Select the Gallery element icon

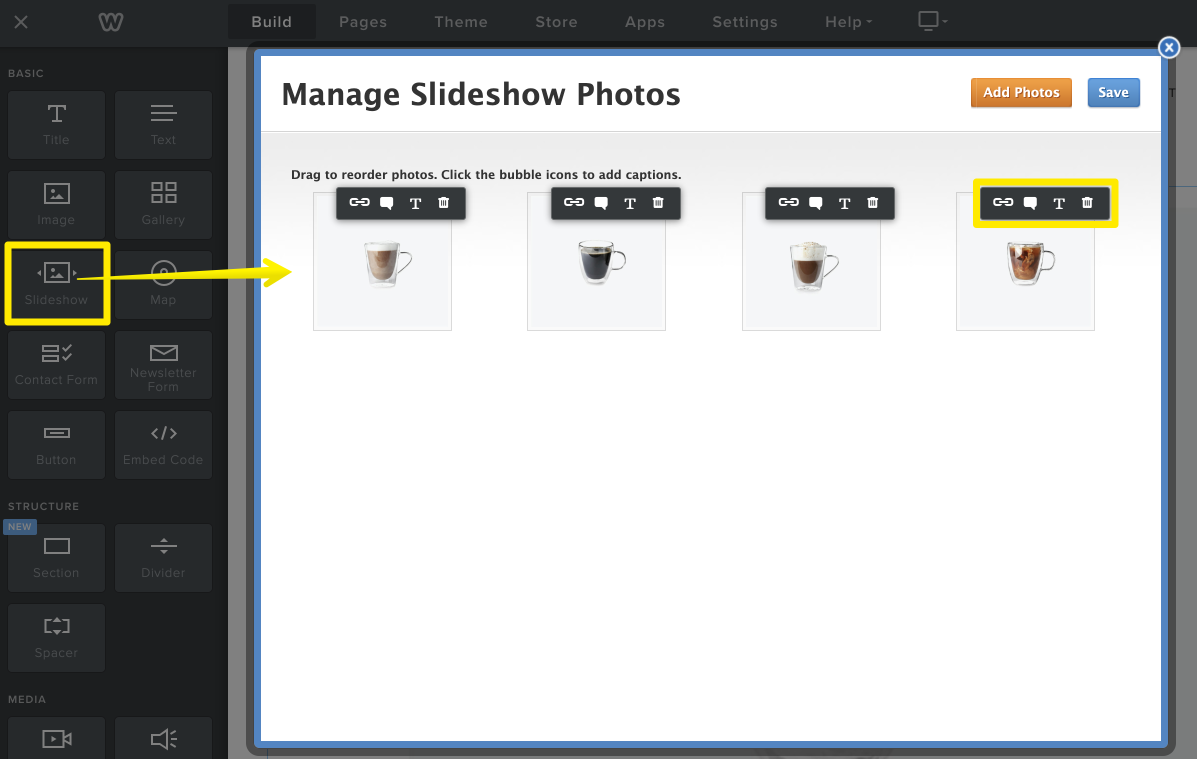163,205
